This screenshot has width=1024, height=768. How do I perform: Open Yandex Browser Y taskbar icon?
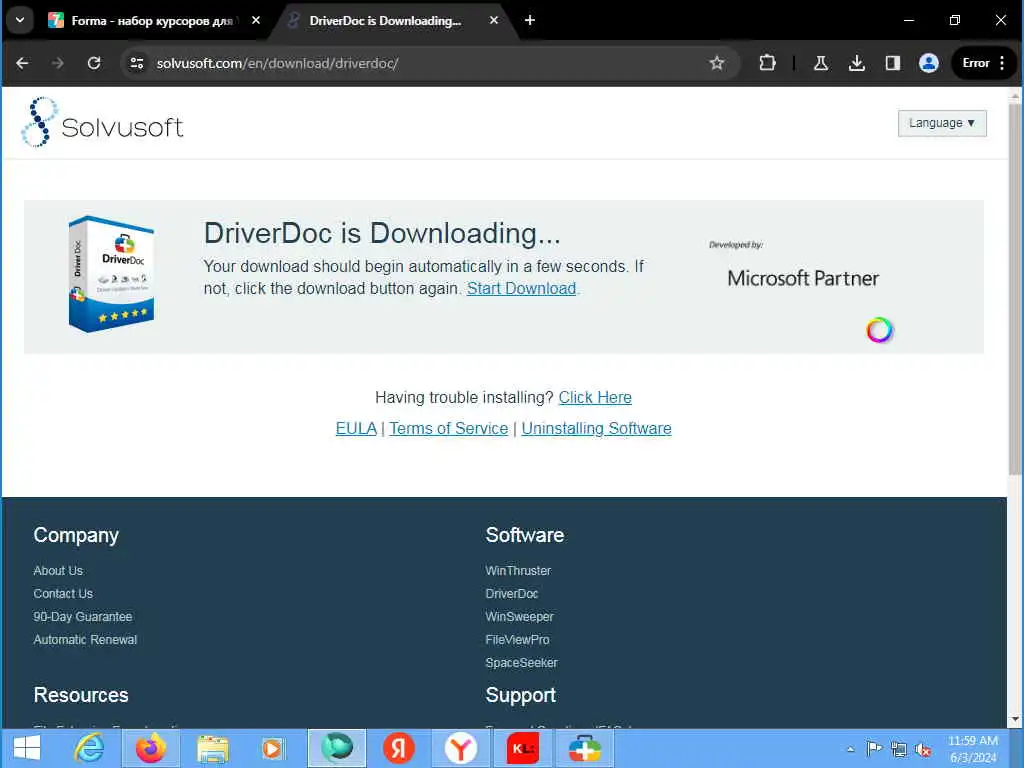coord(460,748)
